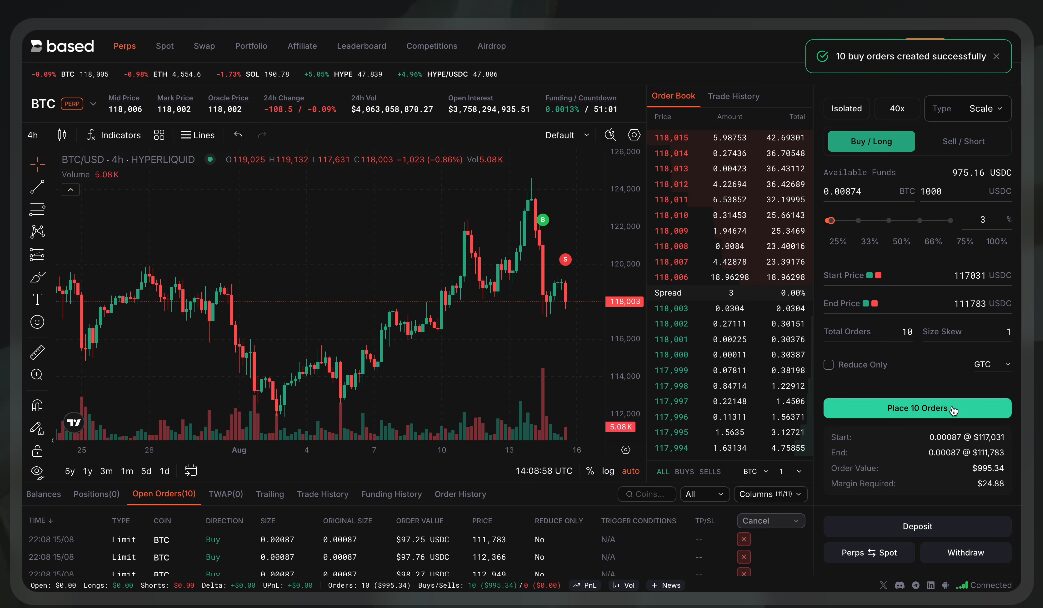Activate the chart zoom-in tool
The image size is (1043, 608).
[37, 375]
